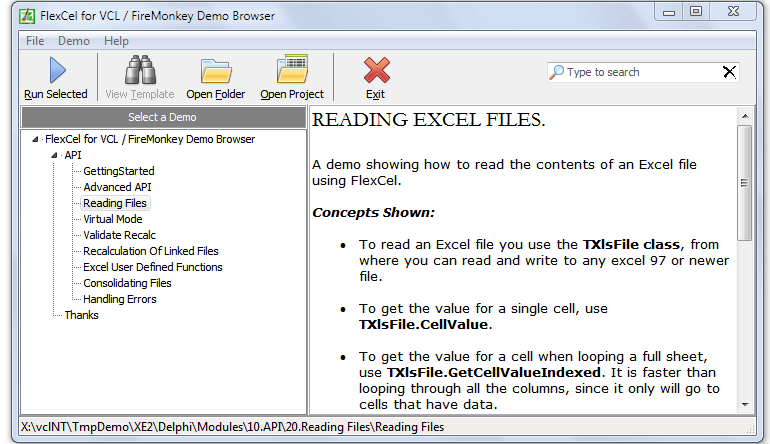
Task: Clear search with the X icon
Action: tap(729, 72)
